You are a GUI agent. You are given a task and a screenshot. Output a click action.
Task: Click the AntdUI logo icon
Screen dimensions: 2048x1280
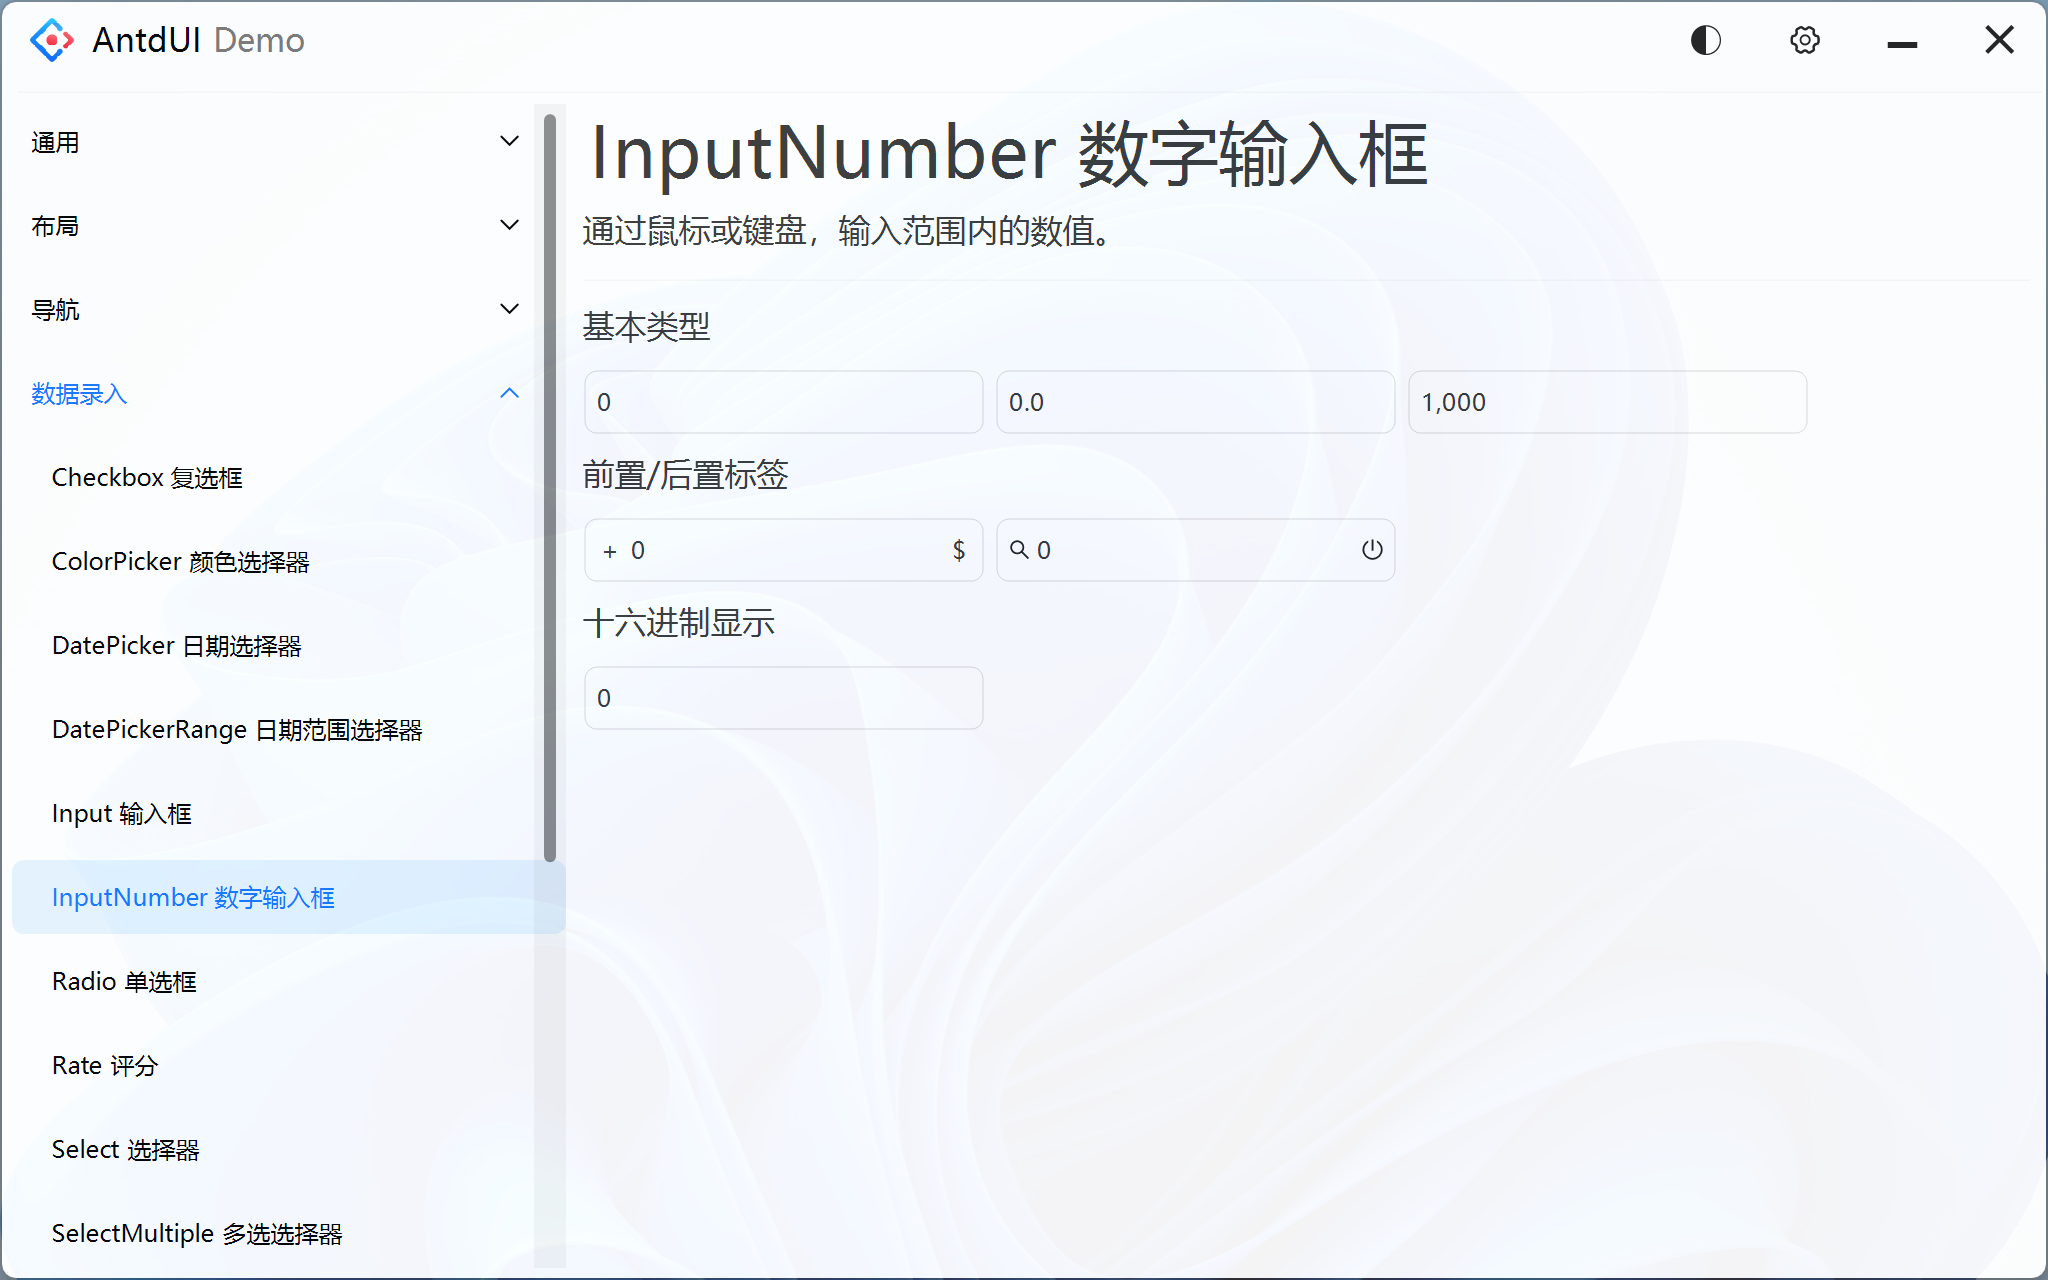coord(51,40)
